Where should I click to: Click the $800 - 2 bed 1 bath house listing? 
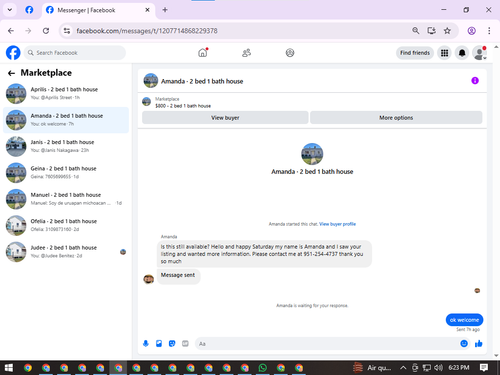183,106
